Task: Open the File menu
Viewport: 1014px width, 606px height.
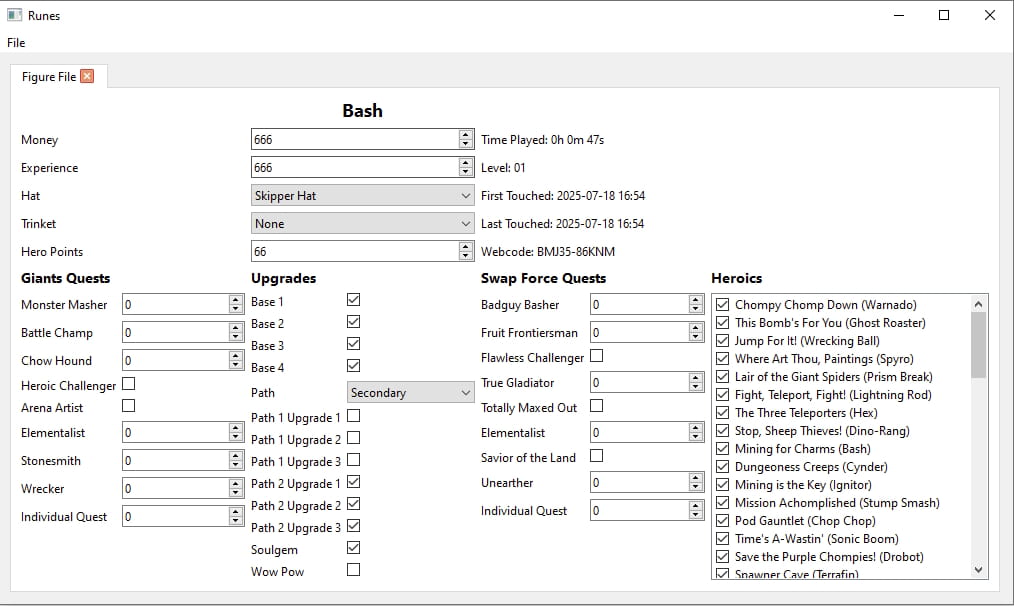Action: pyautogui.click(x=16, y=43)
